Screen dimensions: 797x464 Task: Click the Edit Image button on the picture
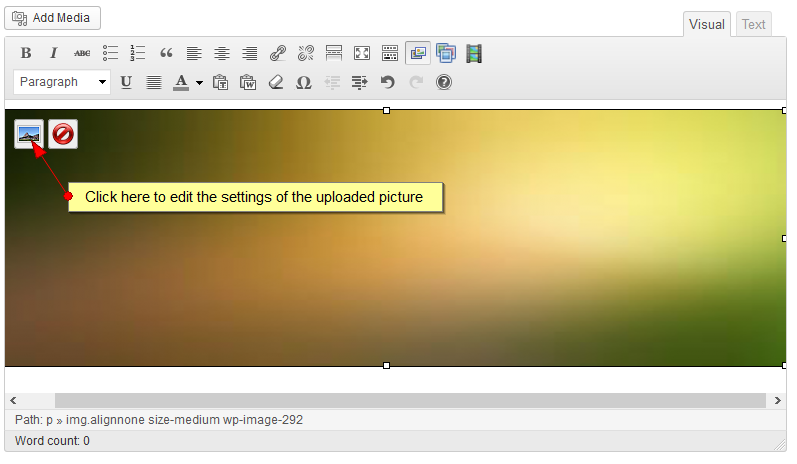29,134
